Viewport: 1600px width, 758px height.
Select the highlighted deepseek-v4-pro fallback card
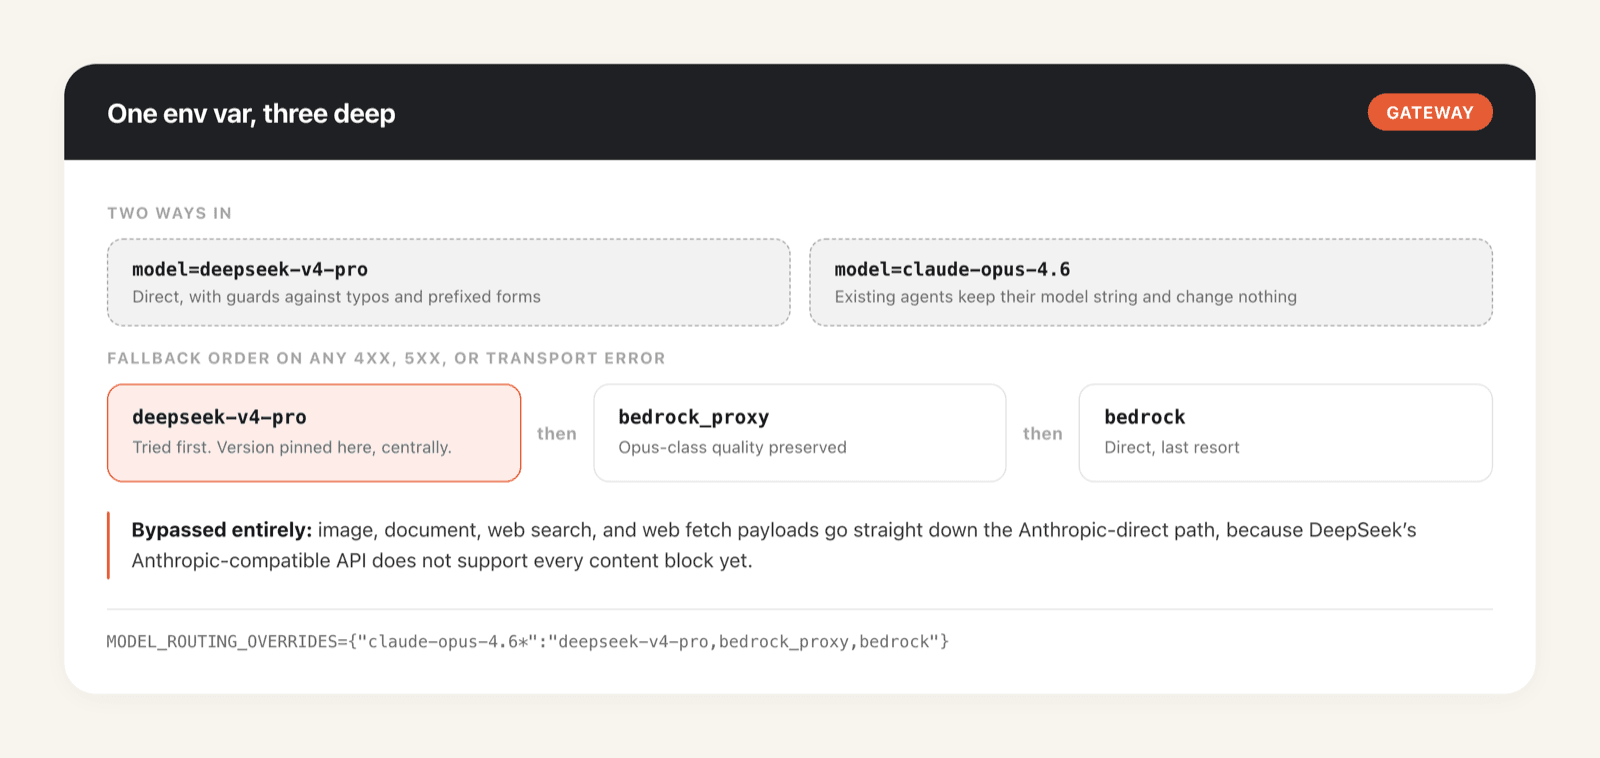(314, 433)
